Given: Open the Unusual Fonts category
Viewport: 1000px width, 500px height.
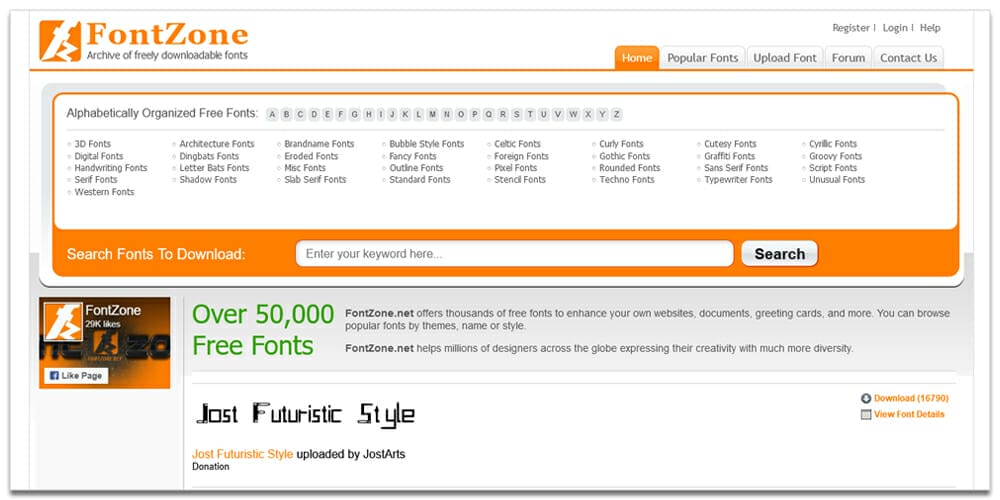Looking at the screenshot, I should coord(837,180).
